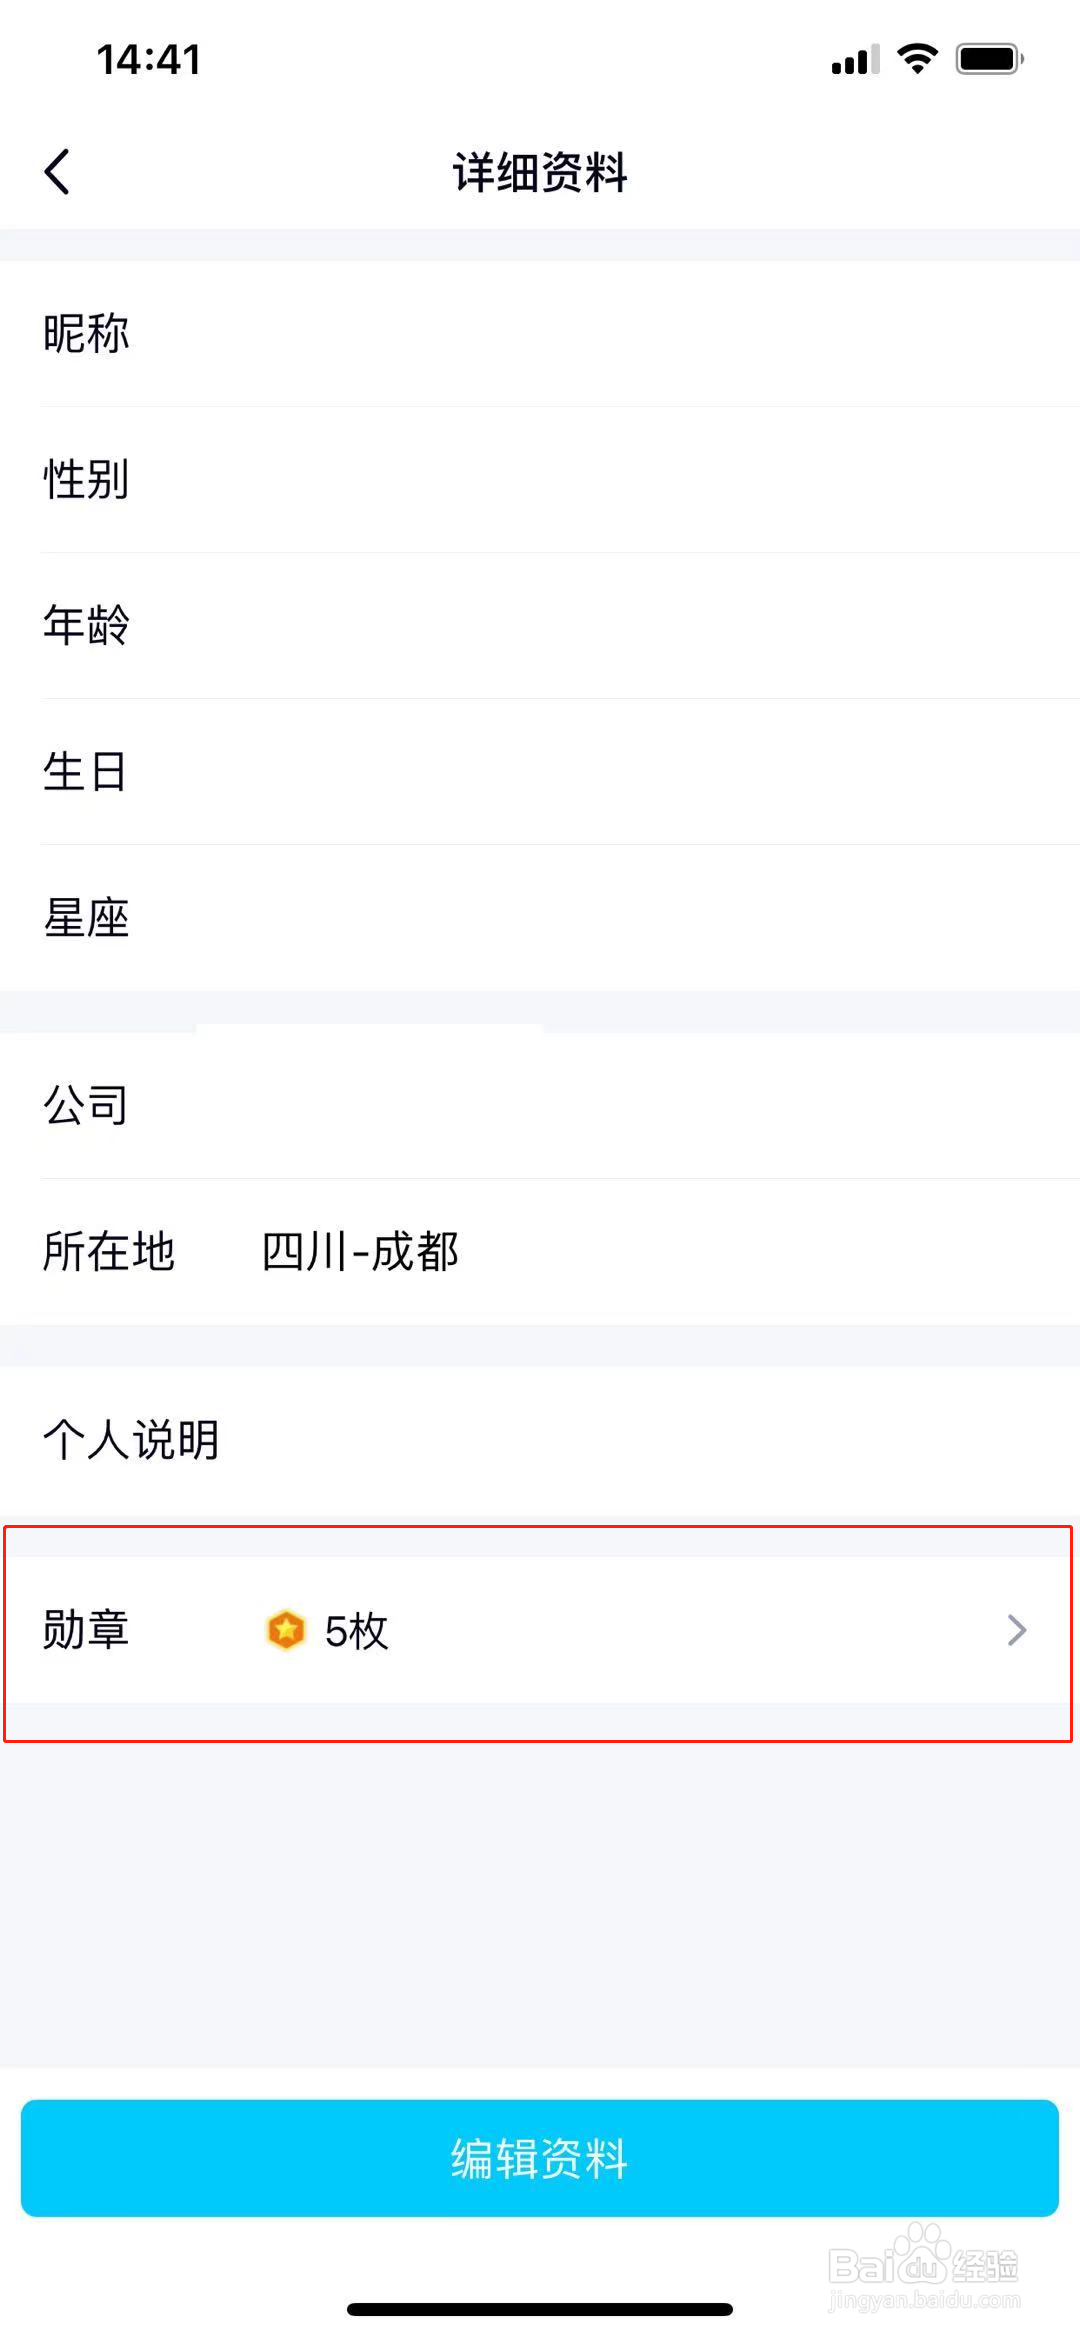
Task: Select the 昵称 row
Action: pos(540,334)
